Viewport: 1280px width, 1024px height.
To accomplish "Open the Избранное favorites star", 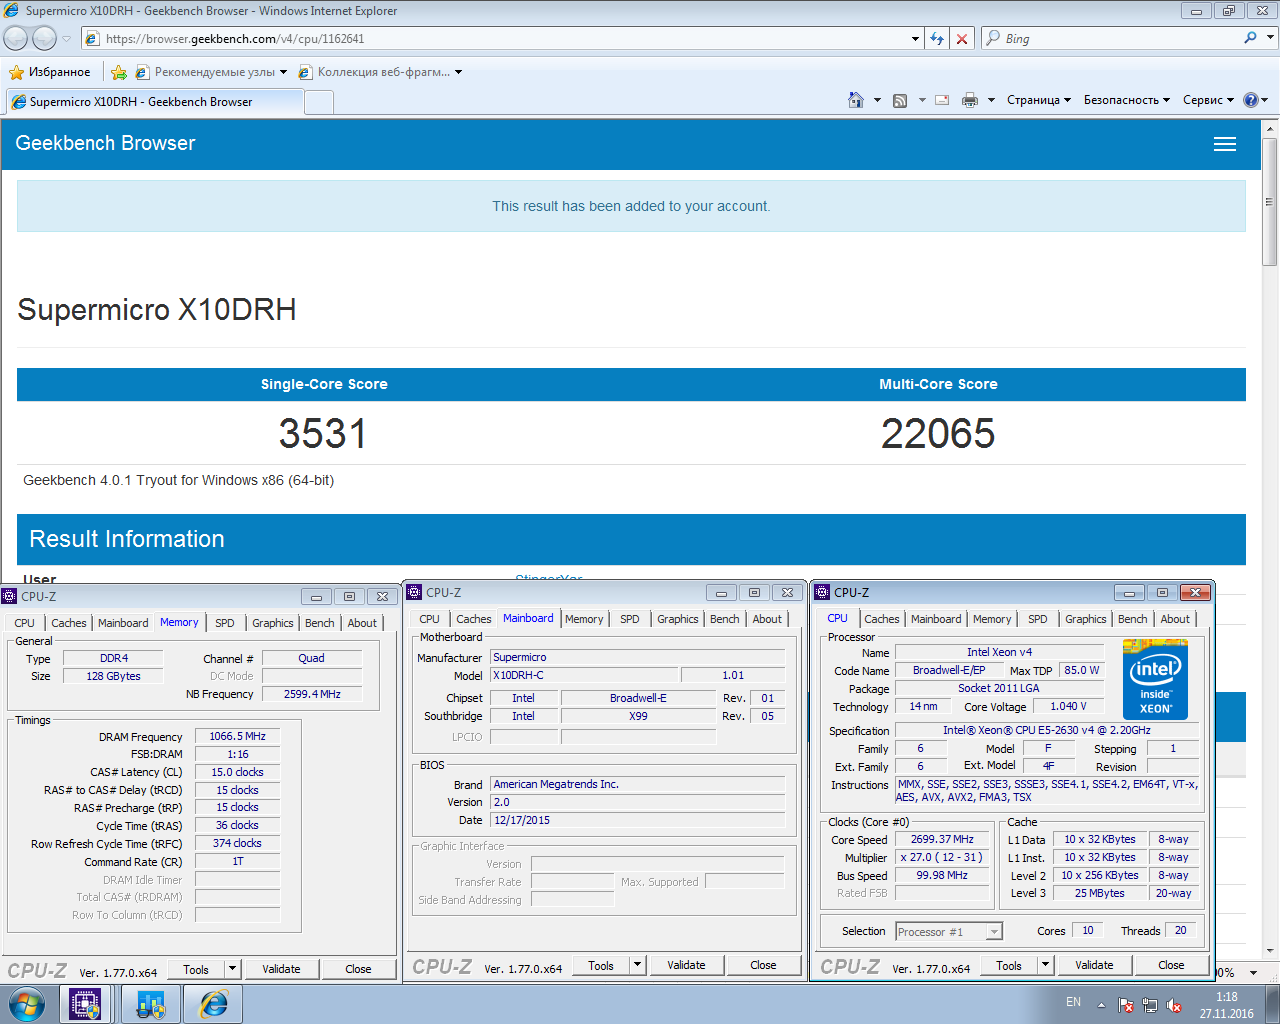I will (x=49, y=72).
